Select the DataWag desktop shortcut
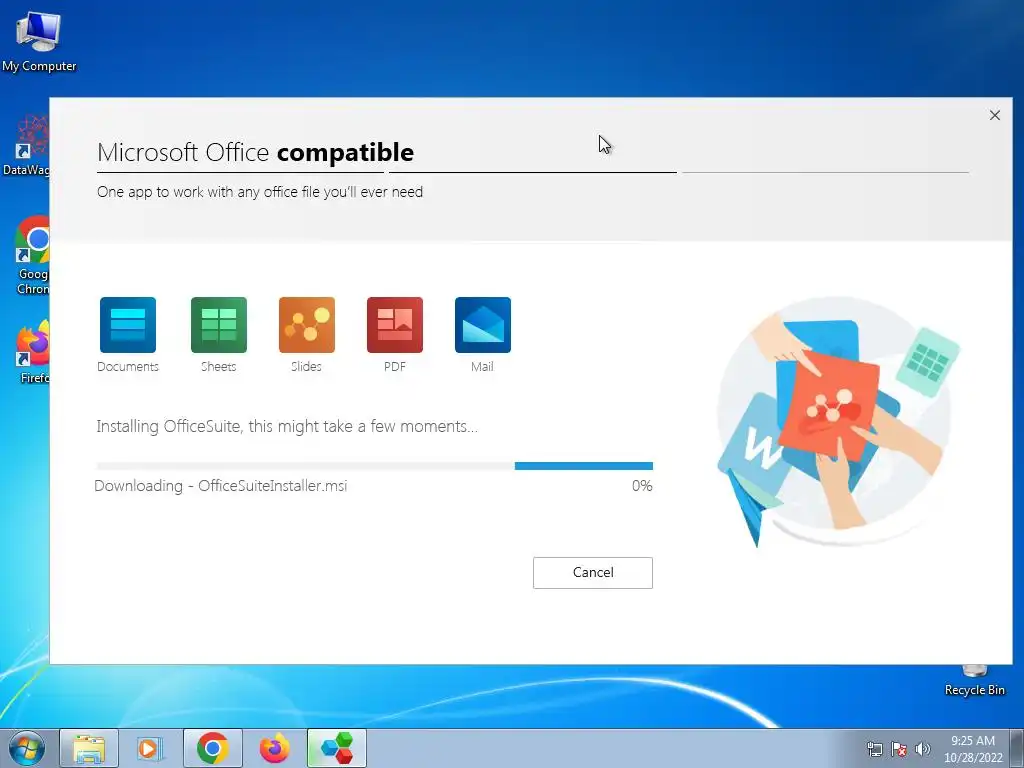This screenshot has width=1024, height=768. (x=25, y=145)
